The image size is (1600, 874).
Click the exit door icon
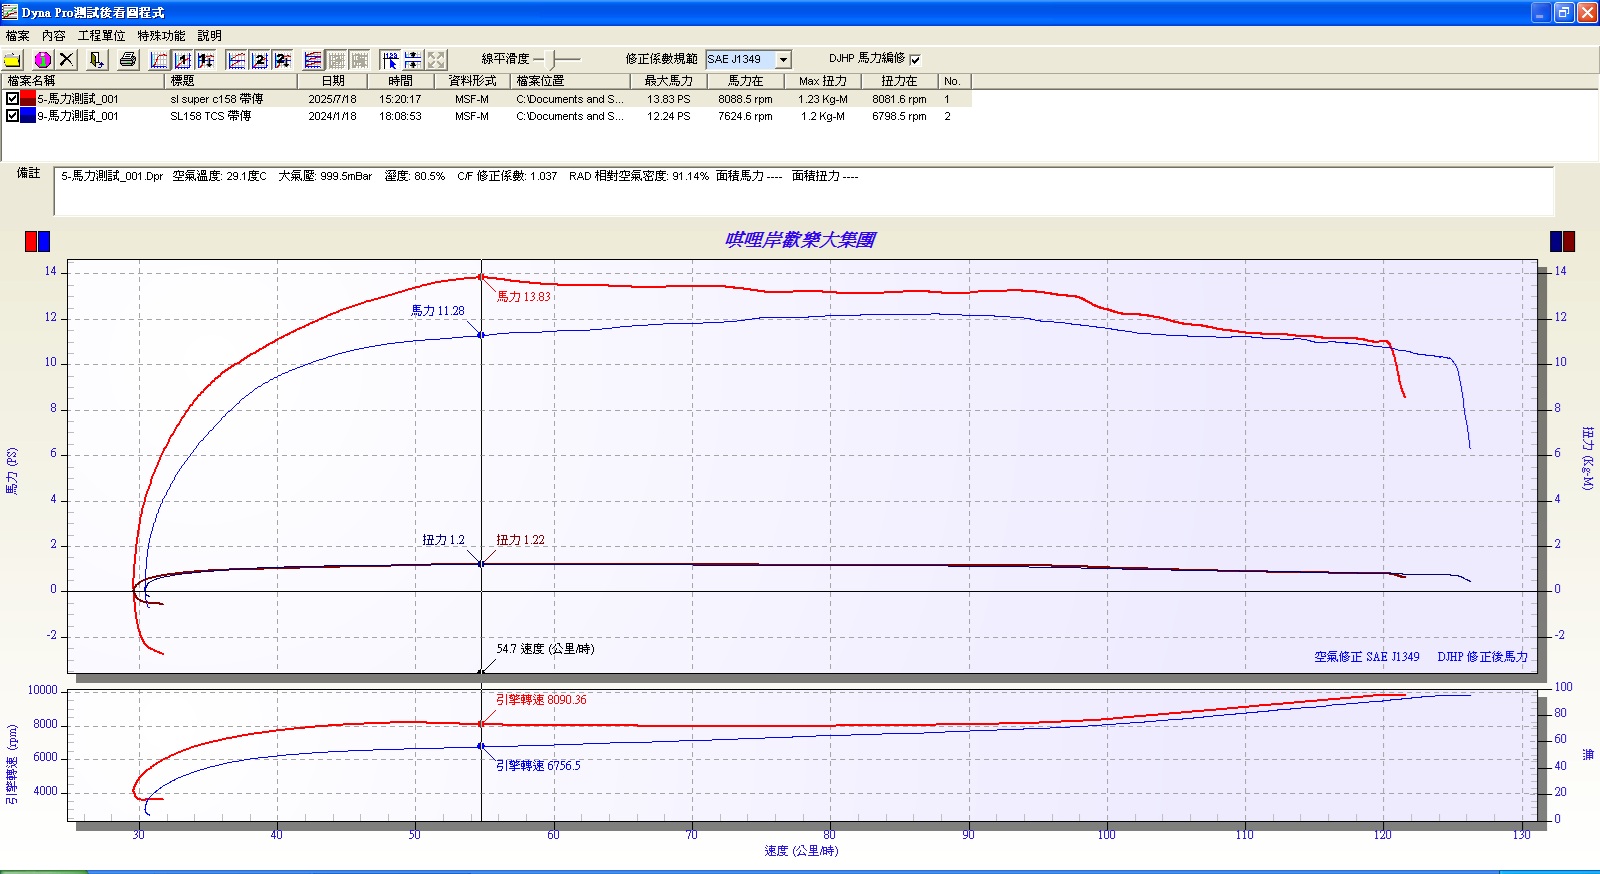click(96, 60)
